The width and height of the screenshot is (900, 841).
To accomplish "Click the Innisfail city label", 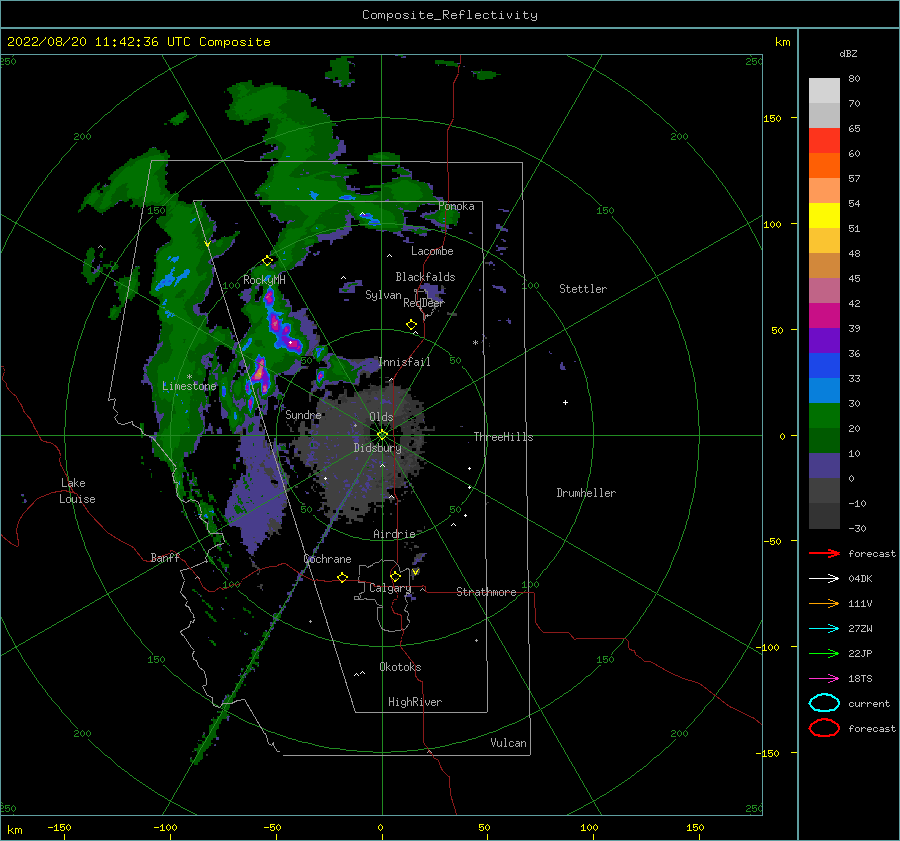I will 404,362.
